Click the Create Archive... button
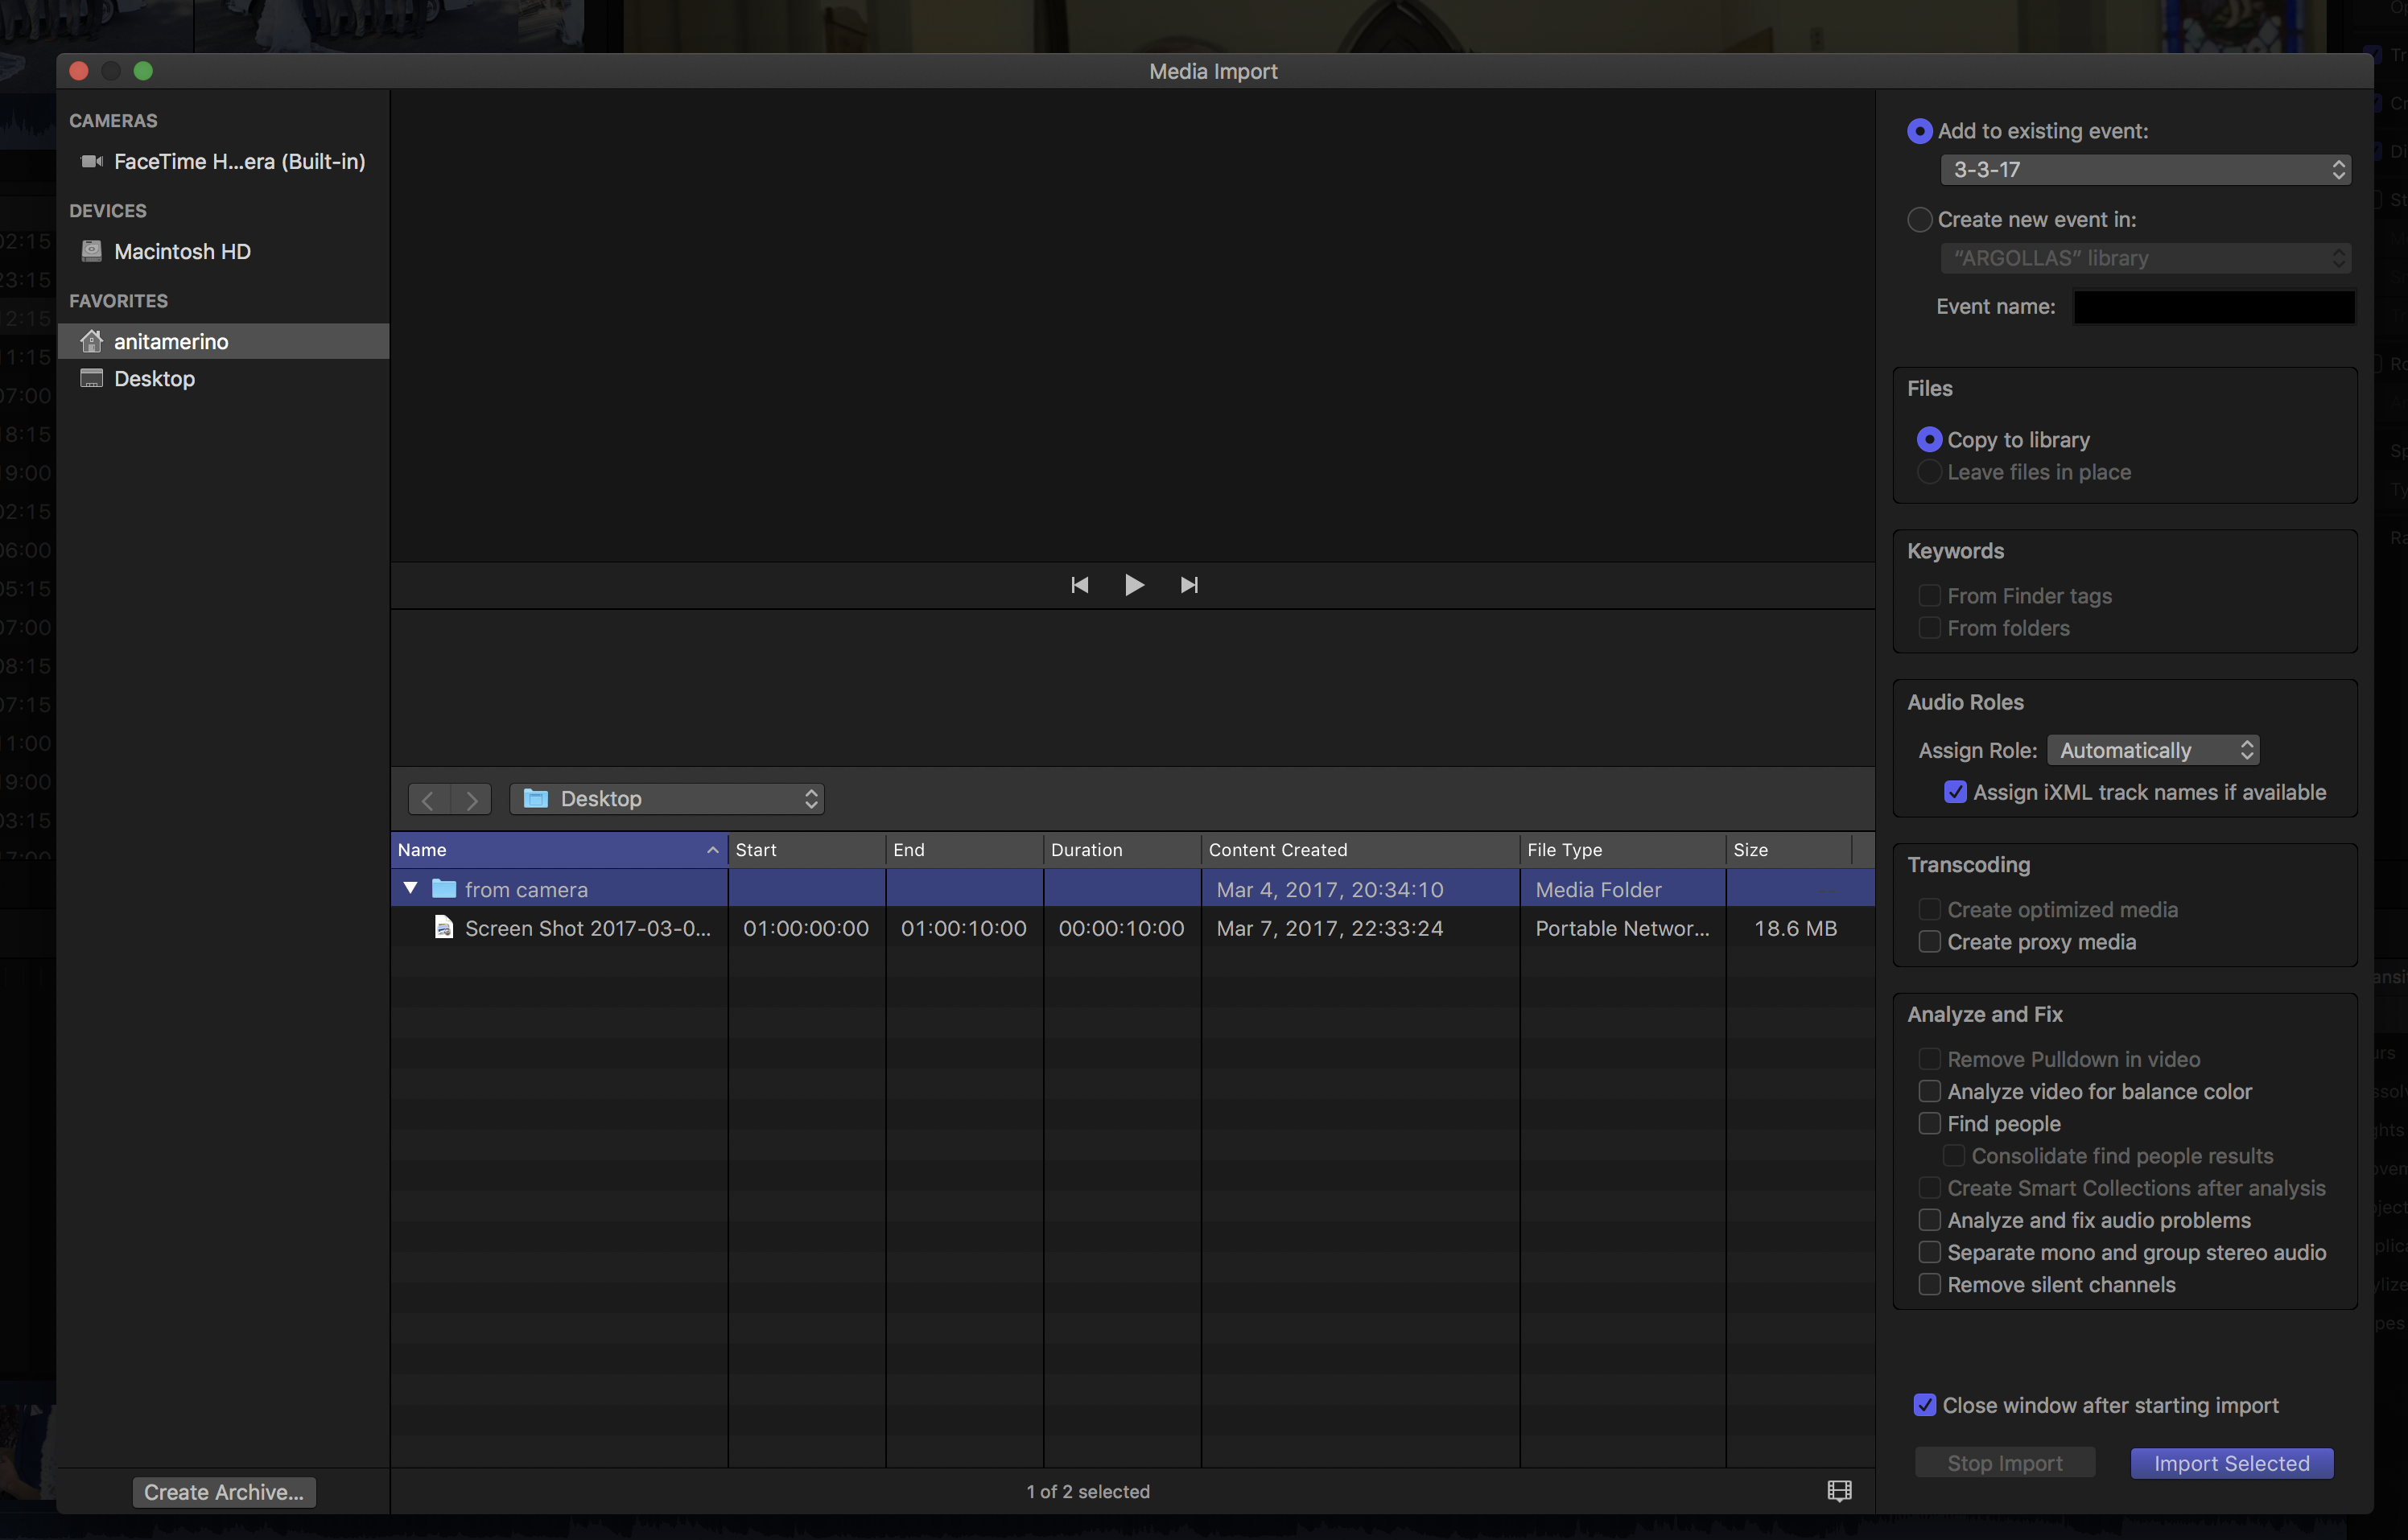This screenshot has height=1540, width=2408. (x=224, y=1492)
